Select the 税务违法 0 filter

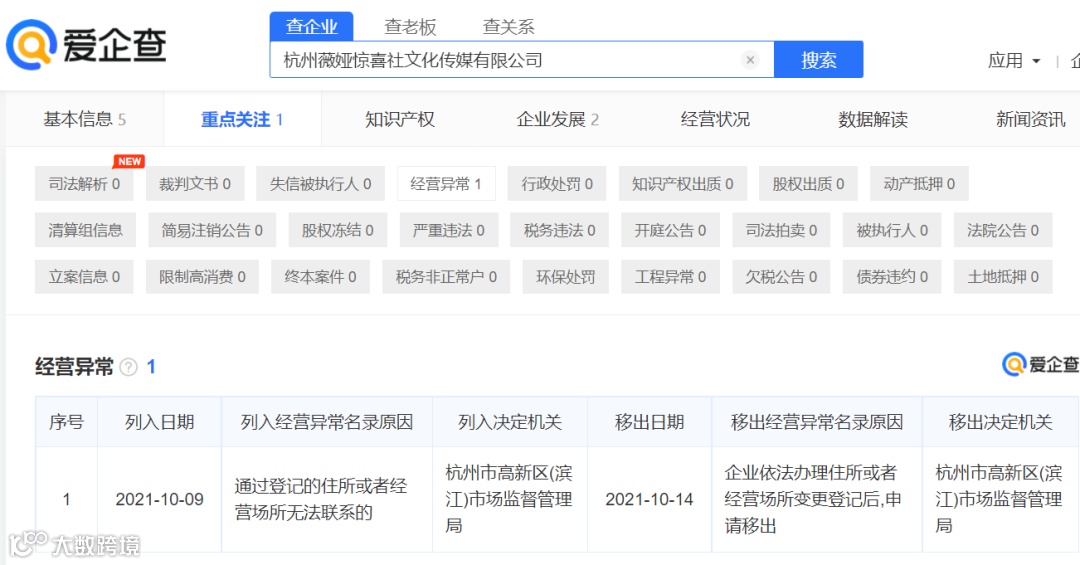coord(559,230)
